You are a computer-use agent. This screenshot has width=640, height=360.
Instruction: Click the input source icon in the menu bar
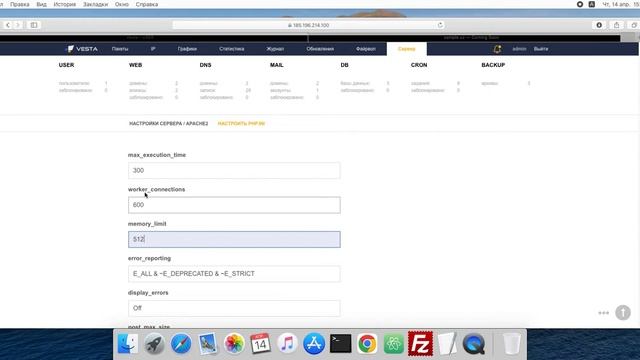pyautogui.click(x=591, y=4)
